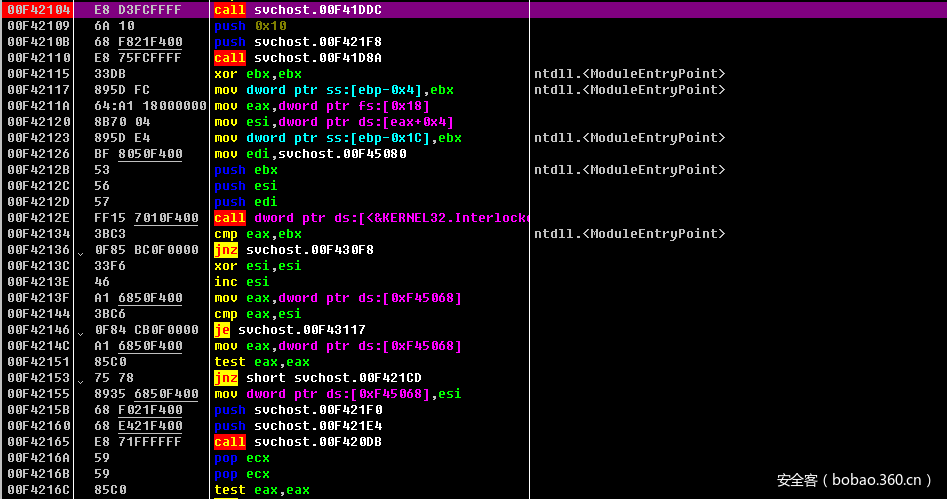The width and height of the screenshot is (947, 499).
Task: Click the xor ebx,ebx instruction row
Action: click(x=258, y=73)
